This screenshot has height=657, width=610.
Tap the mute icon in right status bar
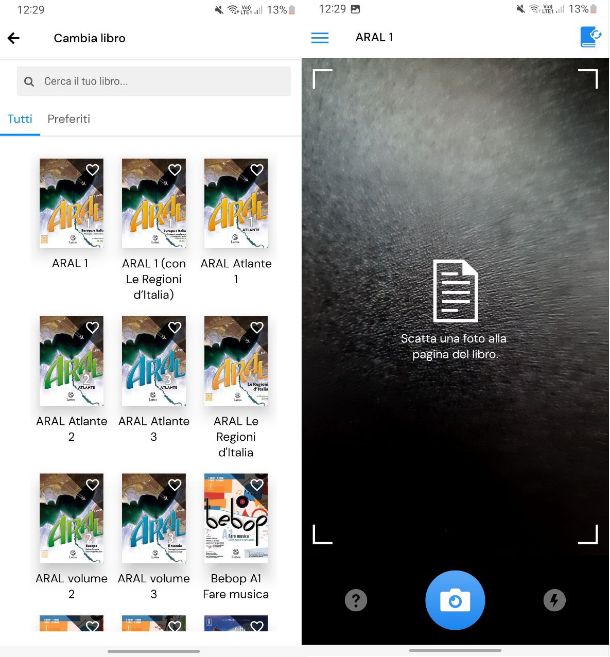(x=521, y=9)
